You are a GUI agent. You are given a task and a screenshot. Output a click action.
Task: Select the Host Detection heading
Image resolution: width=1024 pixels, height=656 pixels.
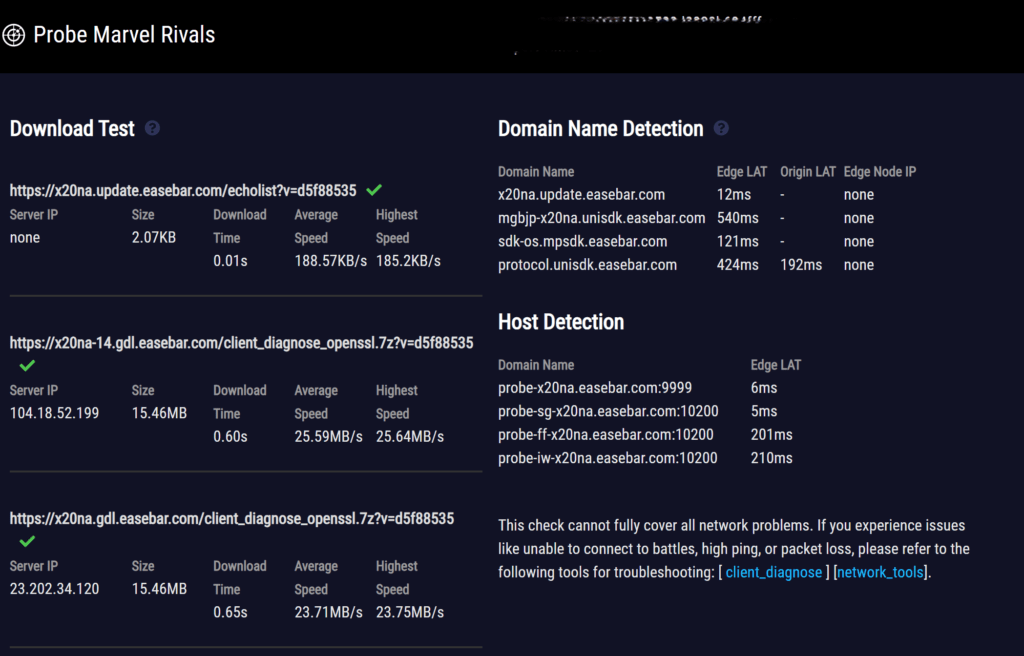[561, 322]
